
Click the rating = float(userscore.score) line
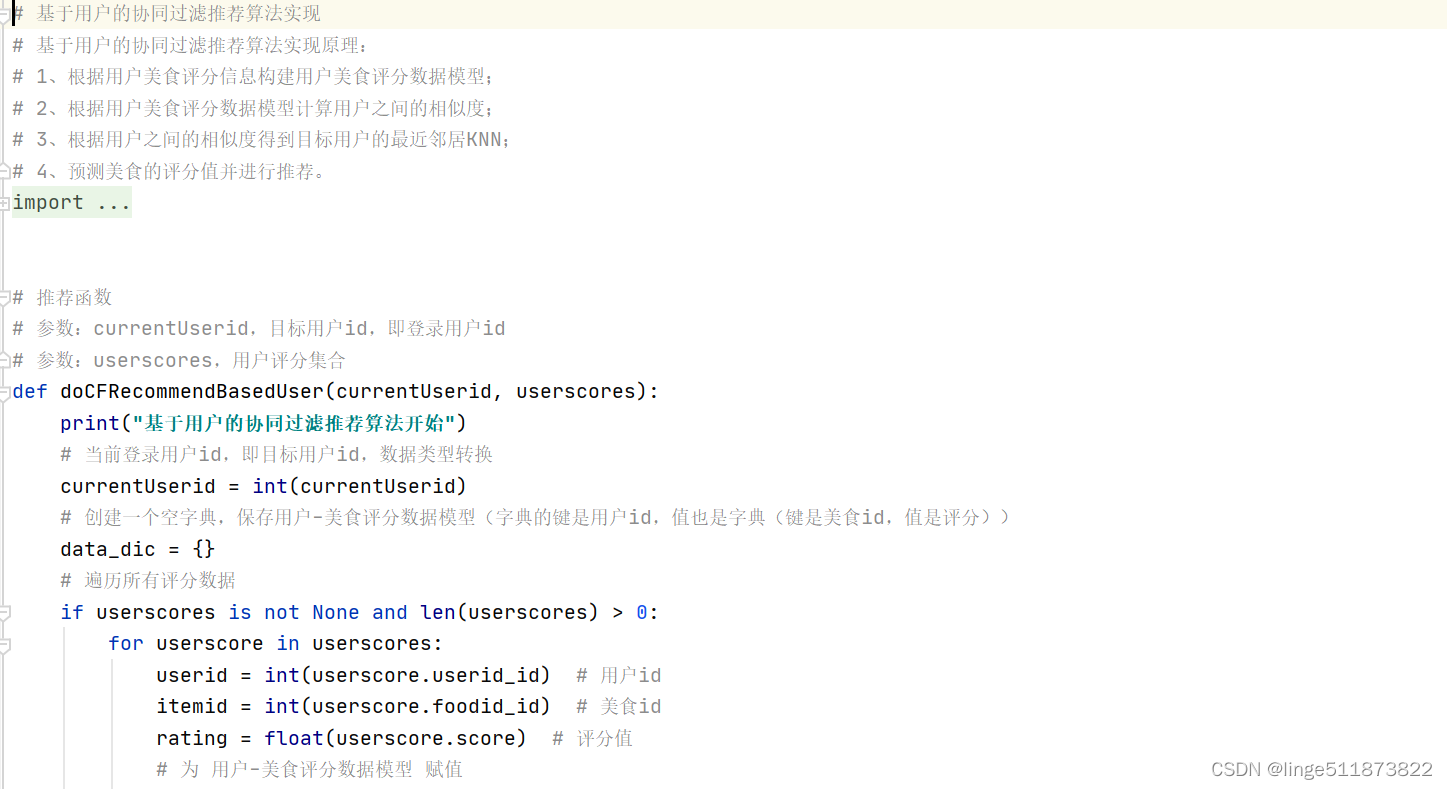coord(341,738)
